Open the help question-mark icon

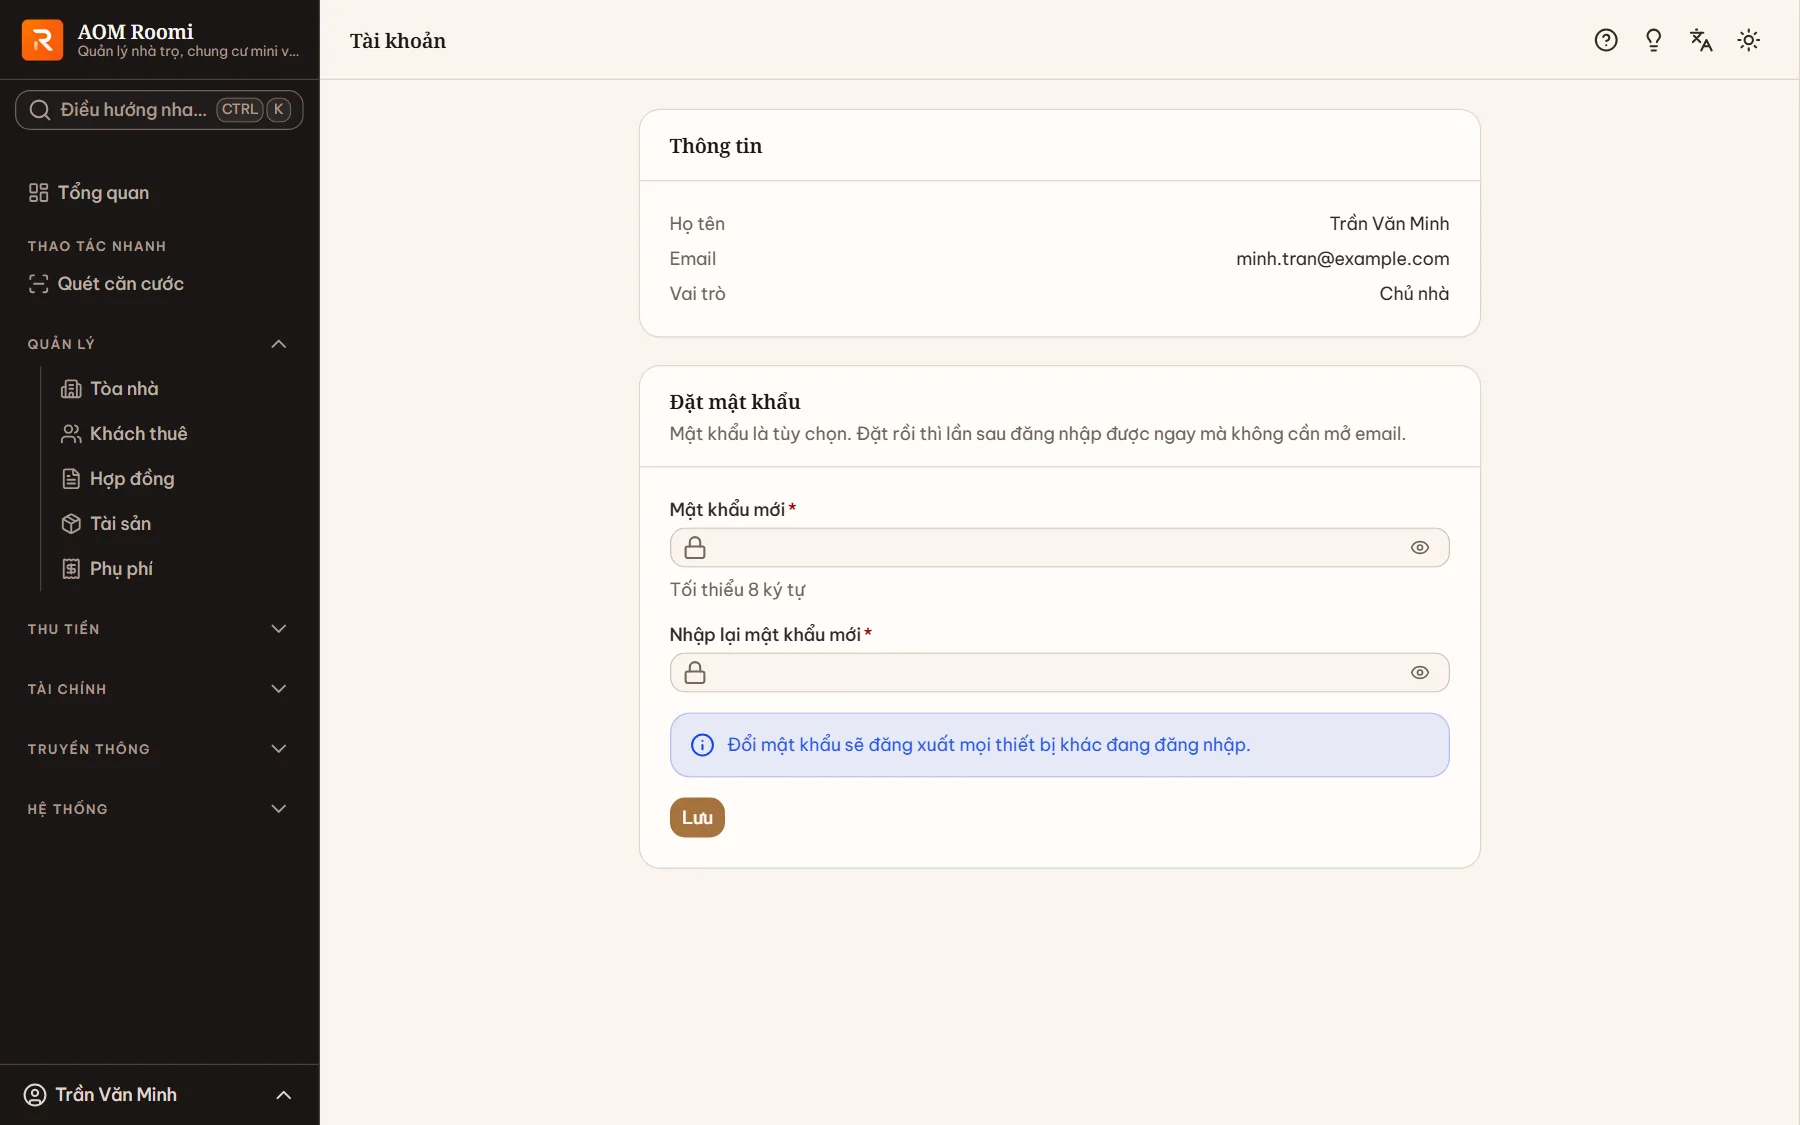pyautogui.click(x=1606, y=40)
